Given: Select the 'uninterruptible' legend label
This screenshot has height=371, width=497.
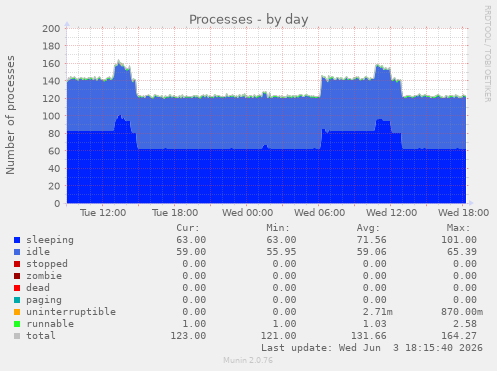Looking at the screenshot, I should 71,312.
